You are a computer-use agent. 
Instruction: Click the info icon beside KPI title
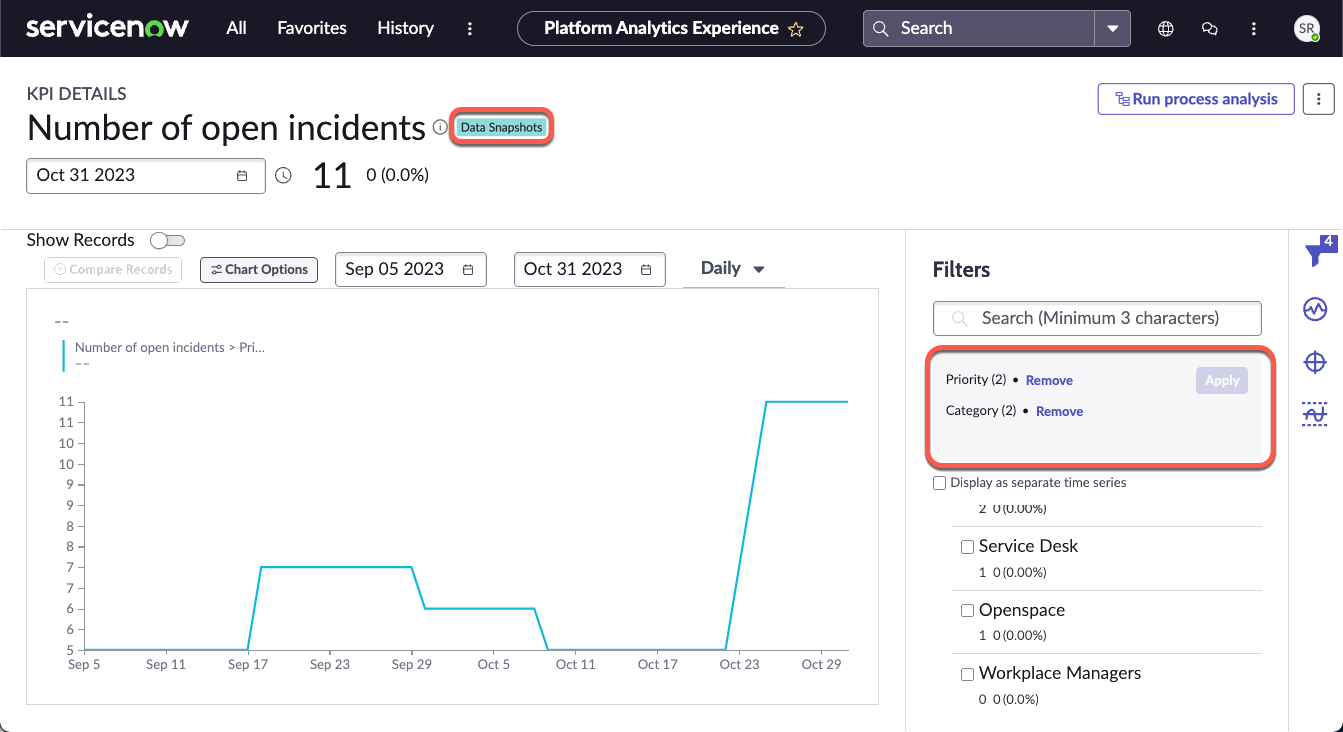point(440,127)
